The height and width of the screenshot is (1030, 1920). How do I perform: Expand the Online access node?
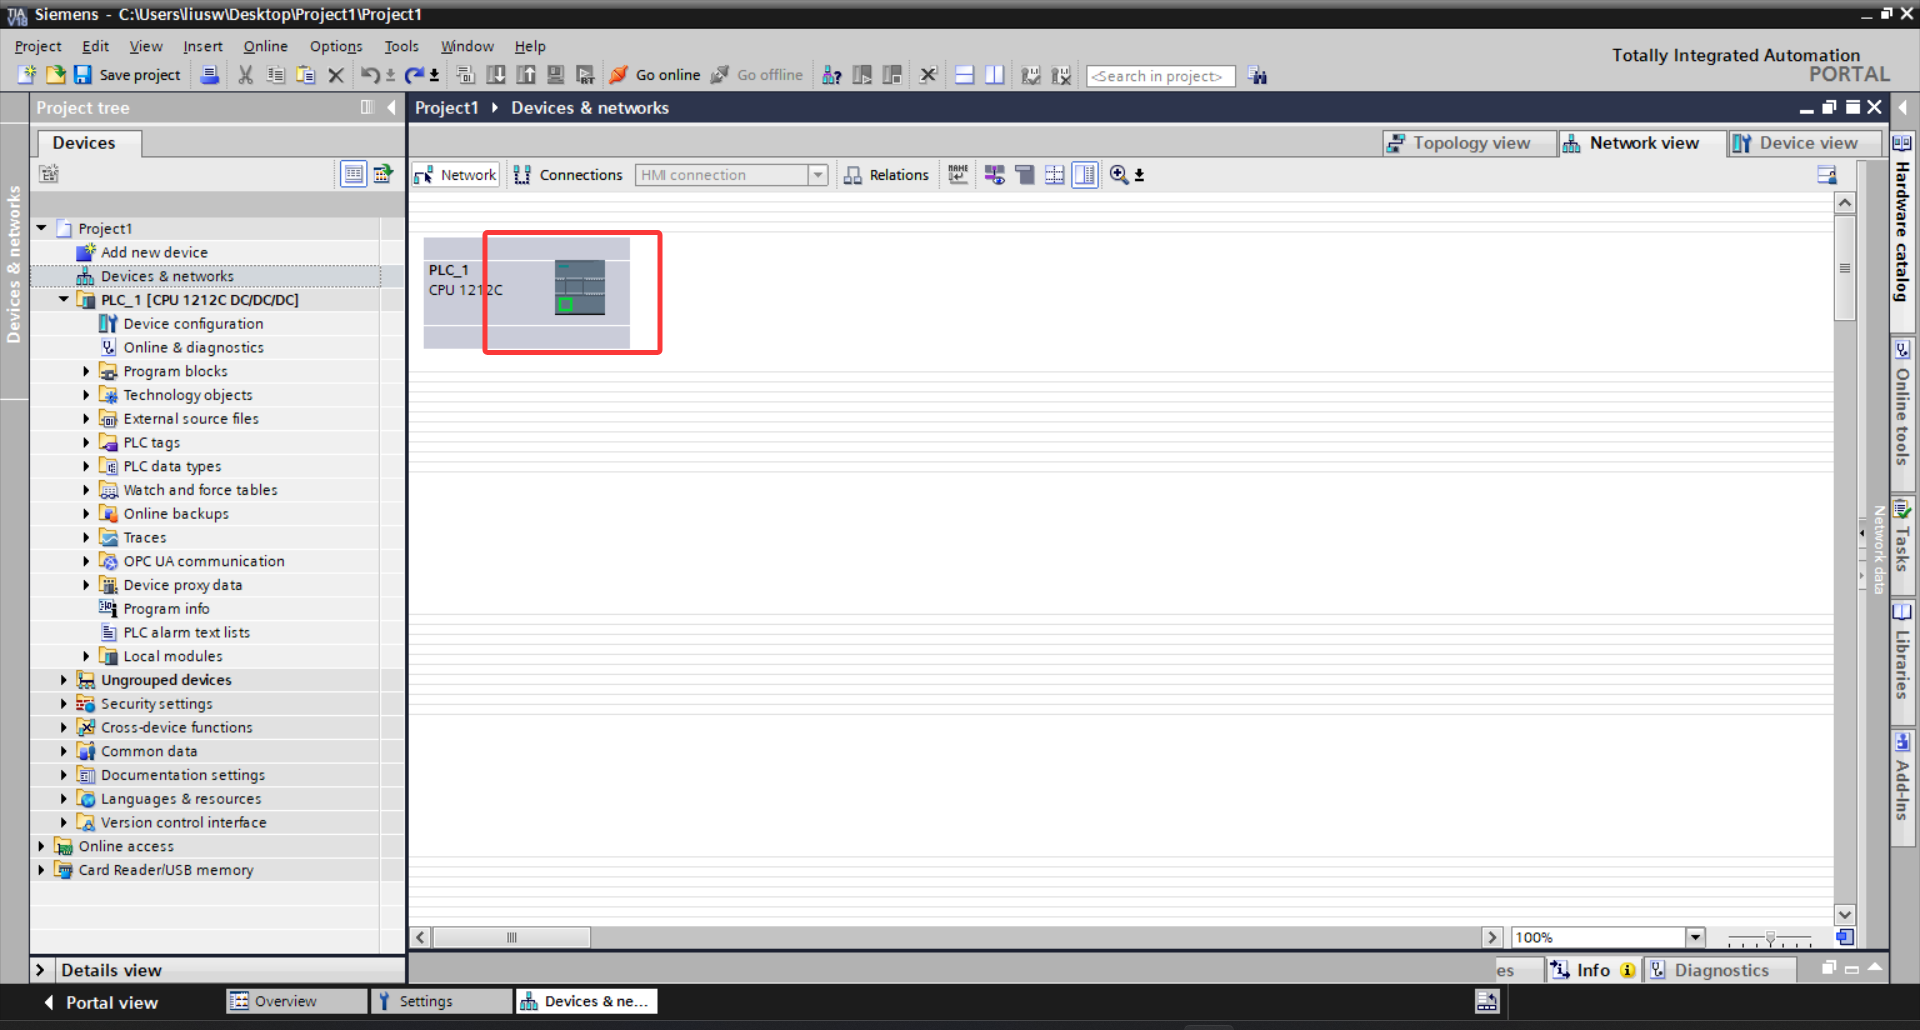(41, 846)
